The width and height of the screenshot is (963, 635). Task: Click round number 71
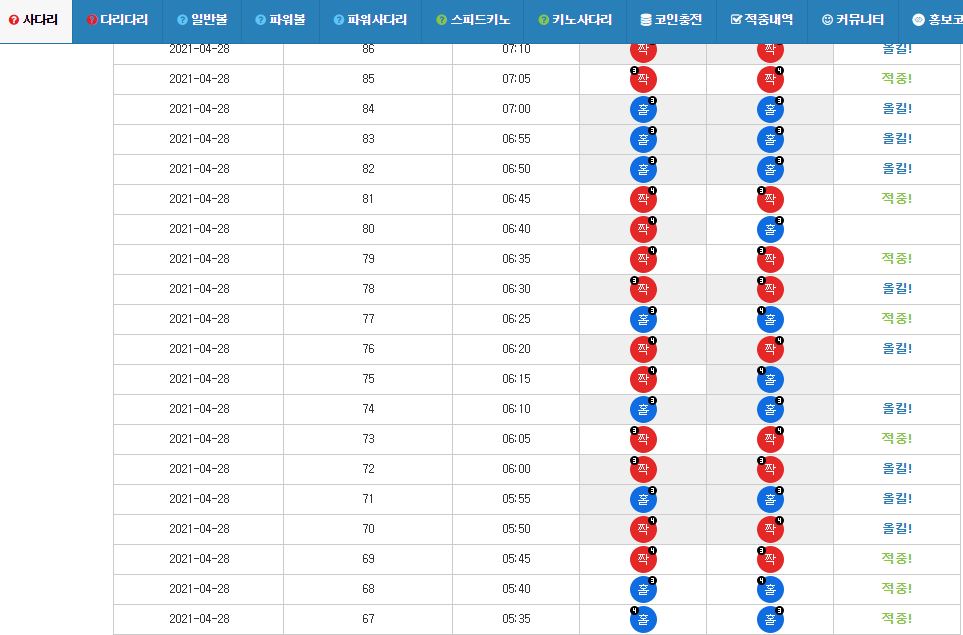(368, 499)
